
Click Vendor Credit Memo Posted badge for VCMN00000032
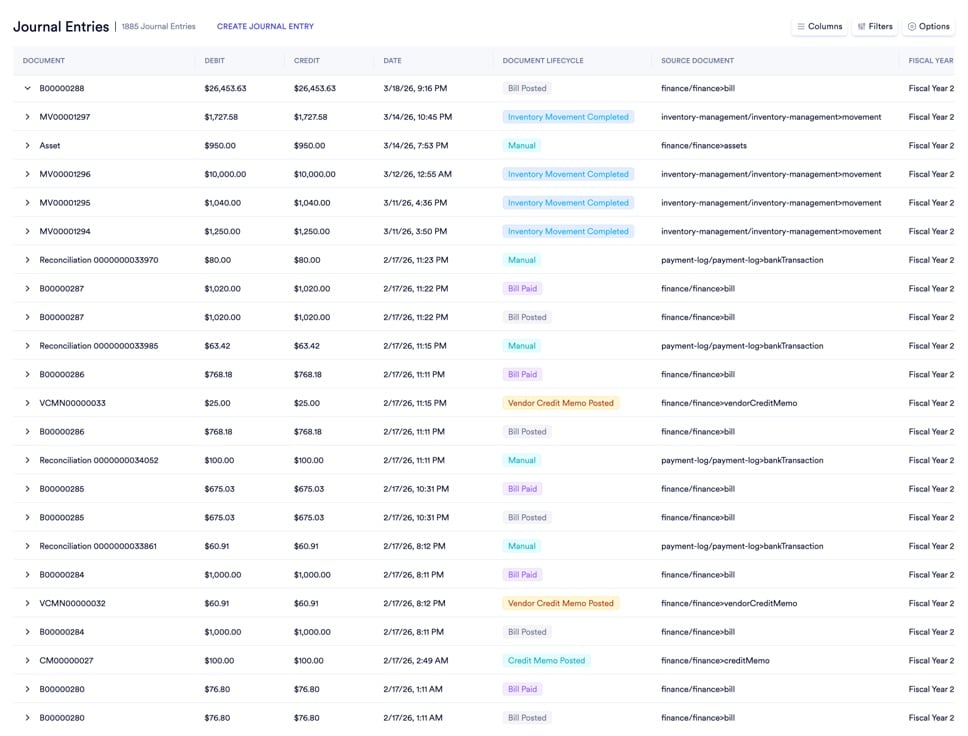561,603
